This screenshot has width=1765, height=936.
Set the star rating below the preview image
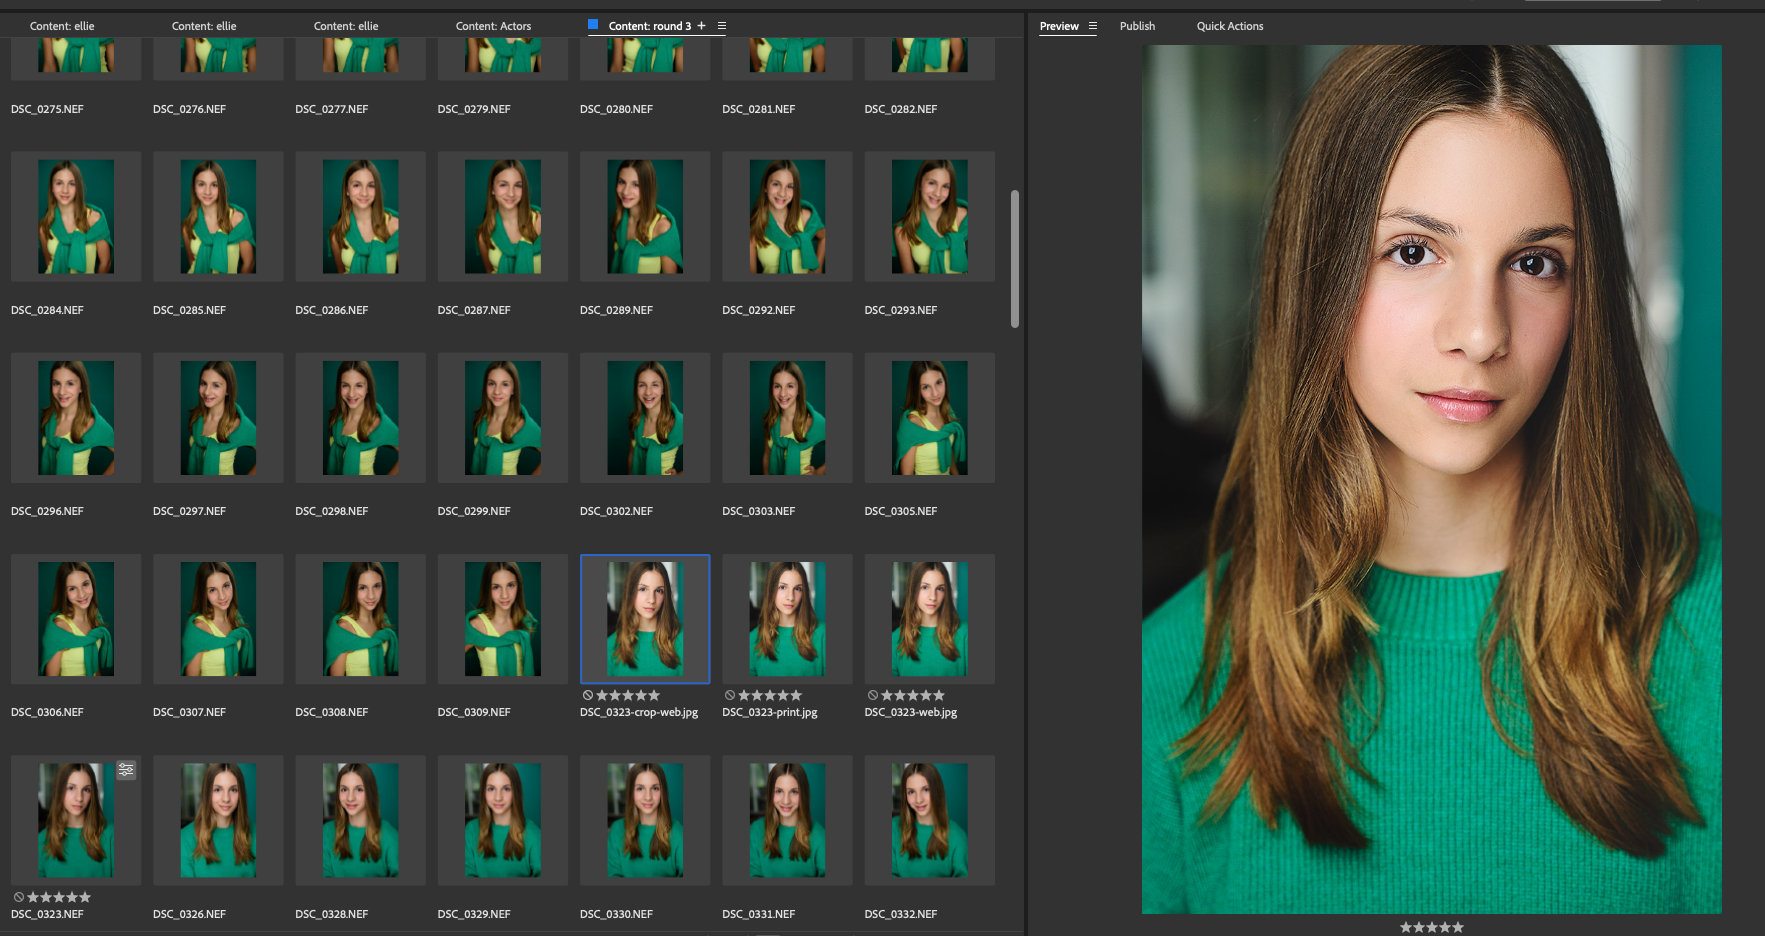[1432, 926]
